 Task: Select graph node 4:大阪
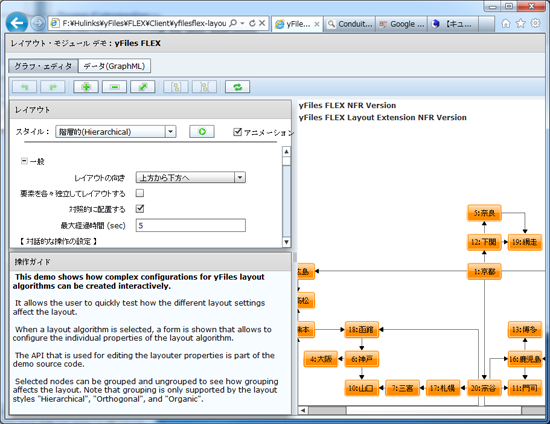[x=321, y=359]
